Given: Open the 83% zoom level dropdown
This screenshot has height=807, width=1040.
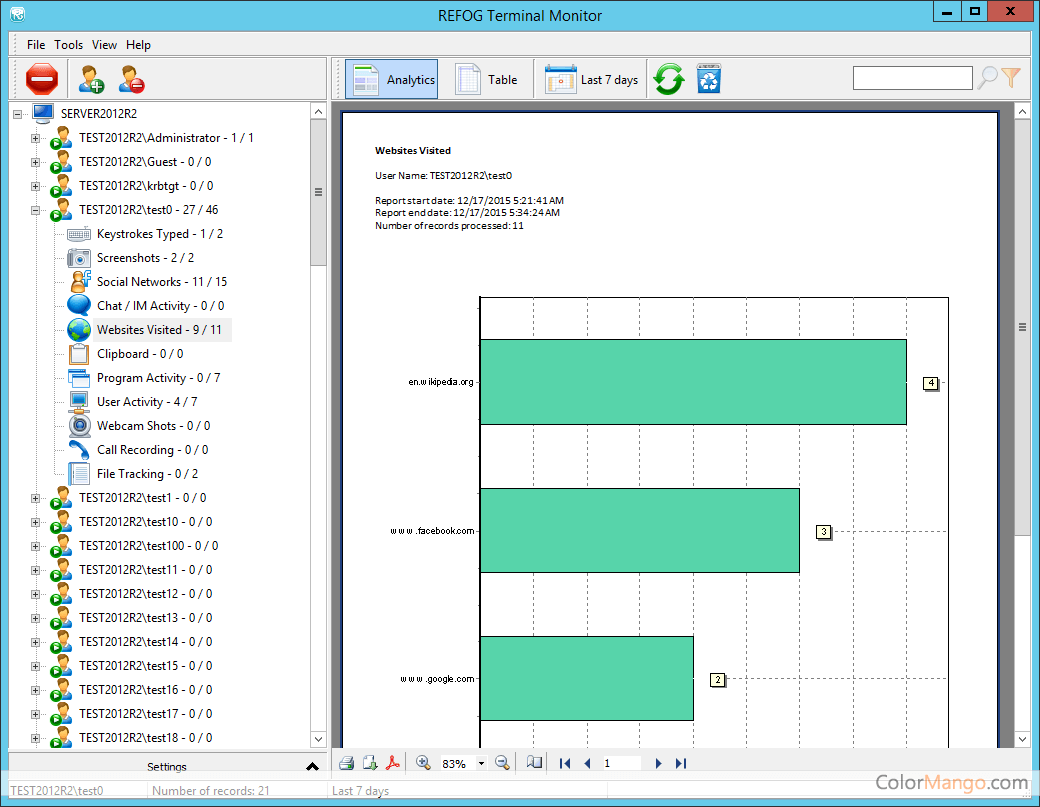Looking at the screenshot, I should [x=481, y=764].
